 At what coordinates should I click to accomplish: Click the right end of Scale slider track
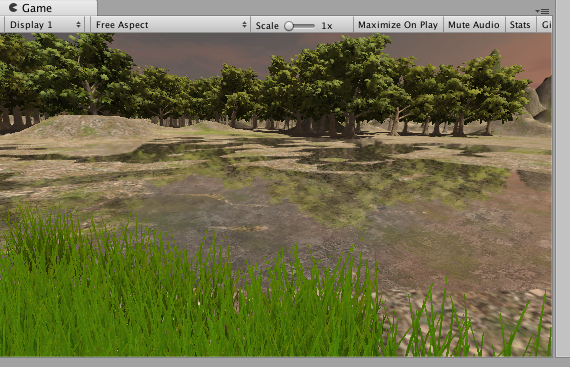coord(313,26)
